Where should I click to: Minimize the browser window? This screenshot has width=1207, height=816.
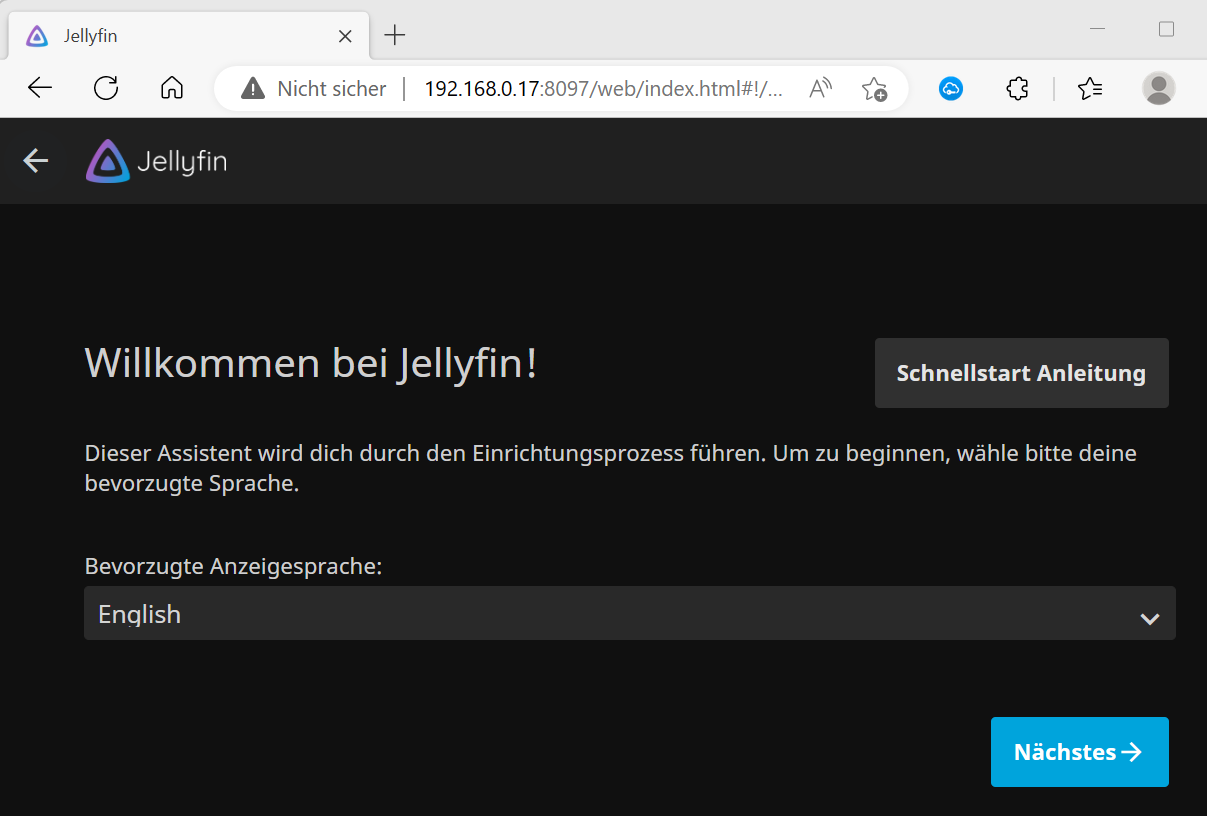coord(1097,30)
